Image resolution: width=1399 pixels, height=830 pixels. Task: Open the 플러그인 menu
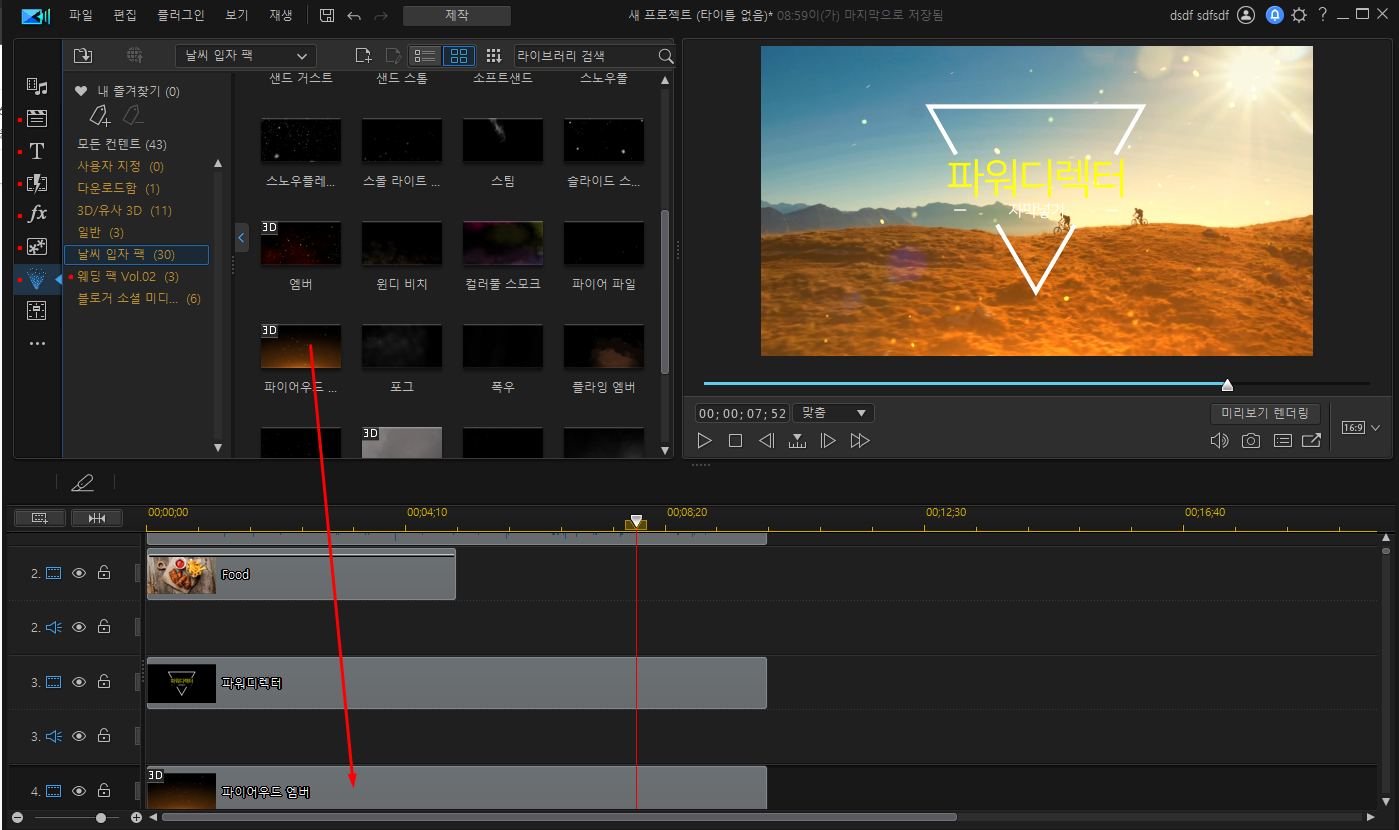181,15
